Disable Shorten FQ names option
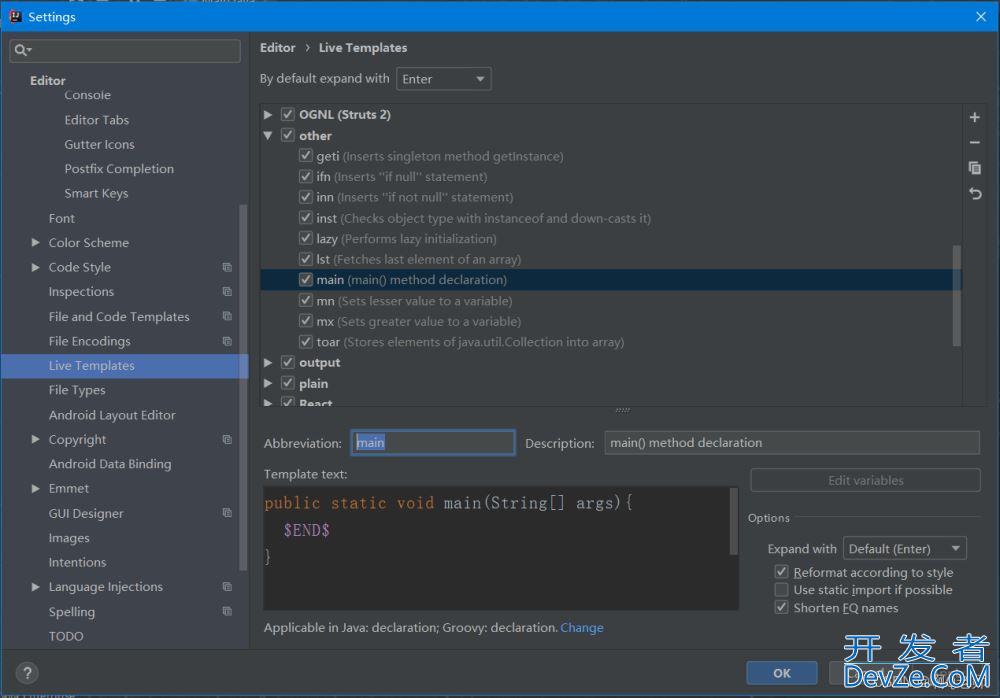Image resolution: width=1000 pixels, height=698 pixels. click(781, 607)
